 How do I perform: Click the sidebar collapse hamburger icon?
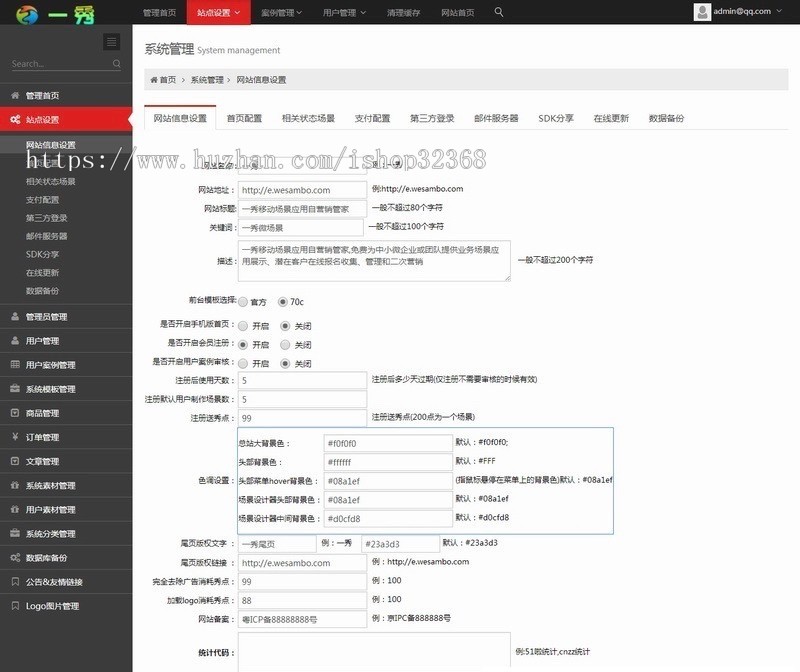(x=111, y=41)
